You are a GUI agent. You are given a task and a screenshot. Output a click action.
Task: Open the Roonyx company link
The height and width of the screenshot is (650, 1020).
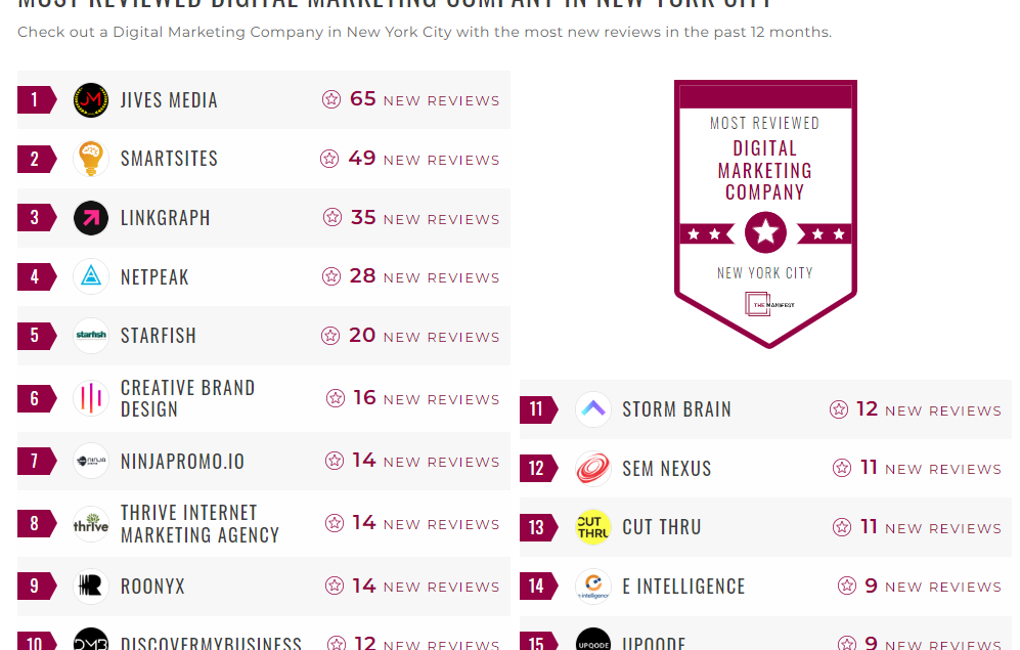pos(153,586)
